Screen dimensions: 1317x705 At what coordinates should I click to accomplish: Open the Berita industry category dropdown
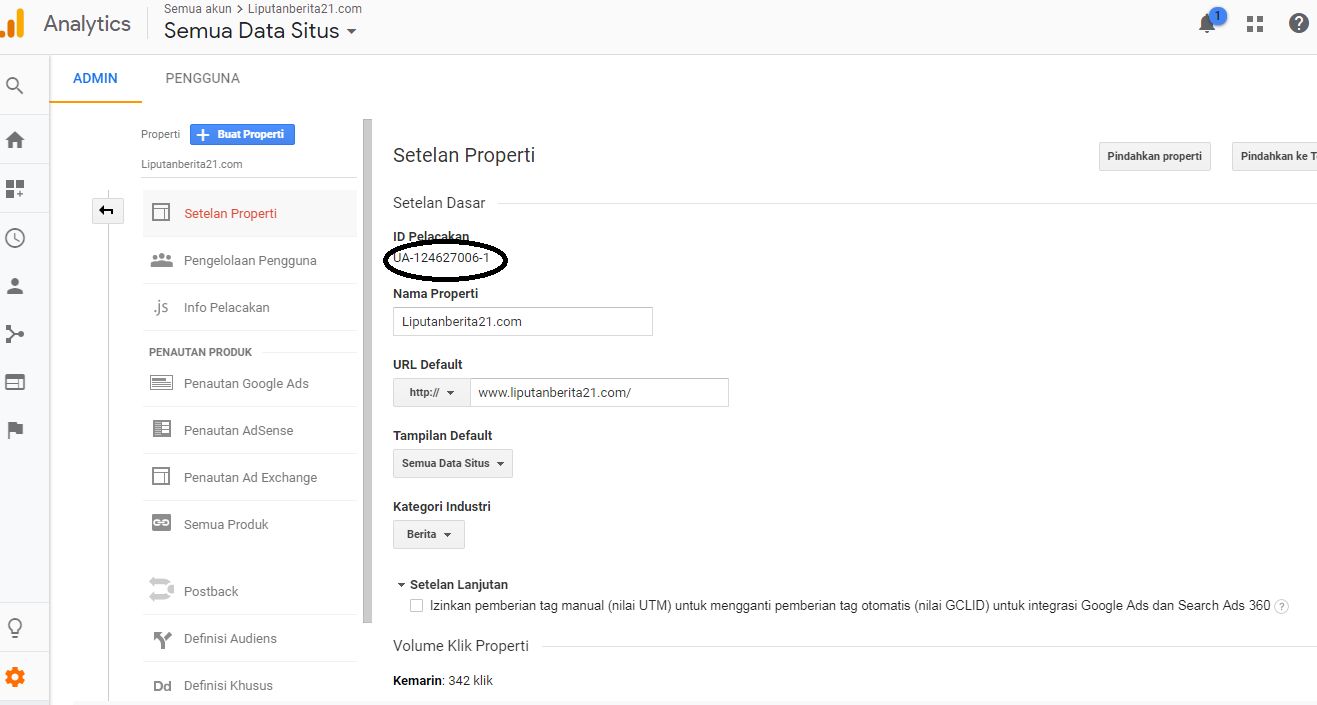point(428,534)
